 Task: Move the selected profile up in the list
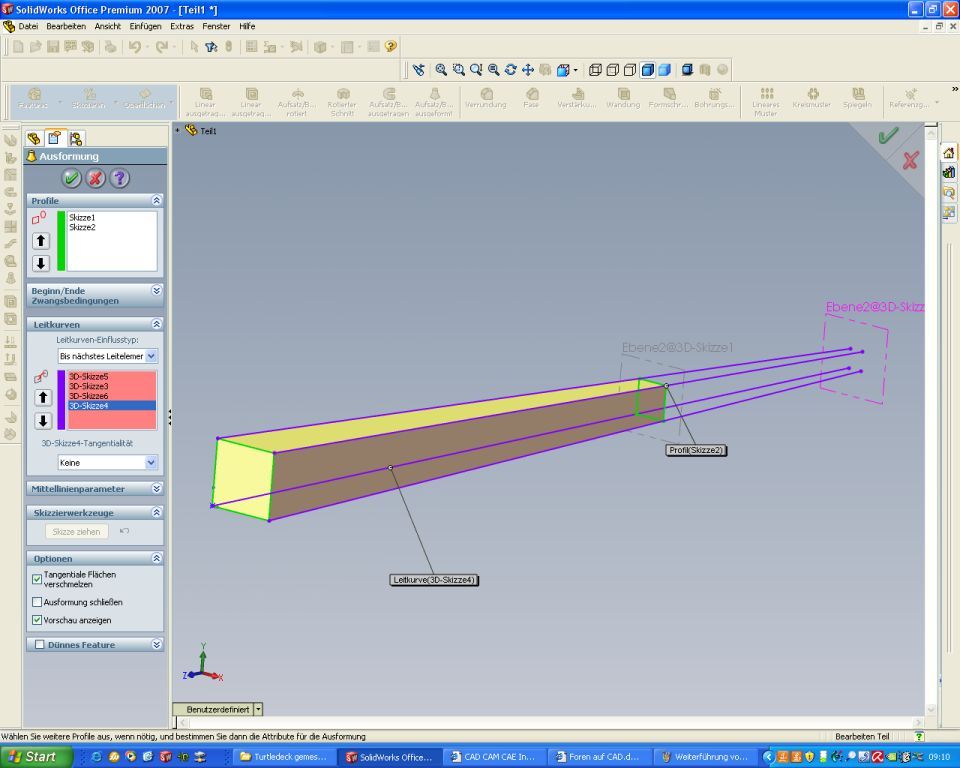[41, 241]
